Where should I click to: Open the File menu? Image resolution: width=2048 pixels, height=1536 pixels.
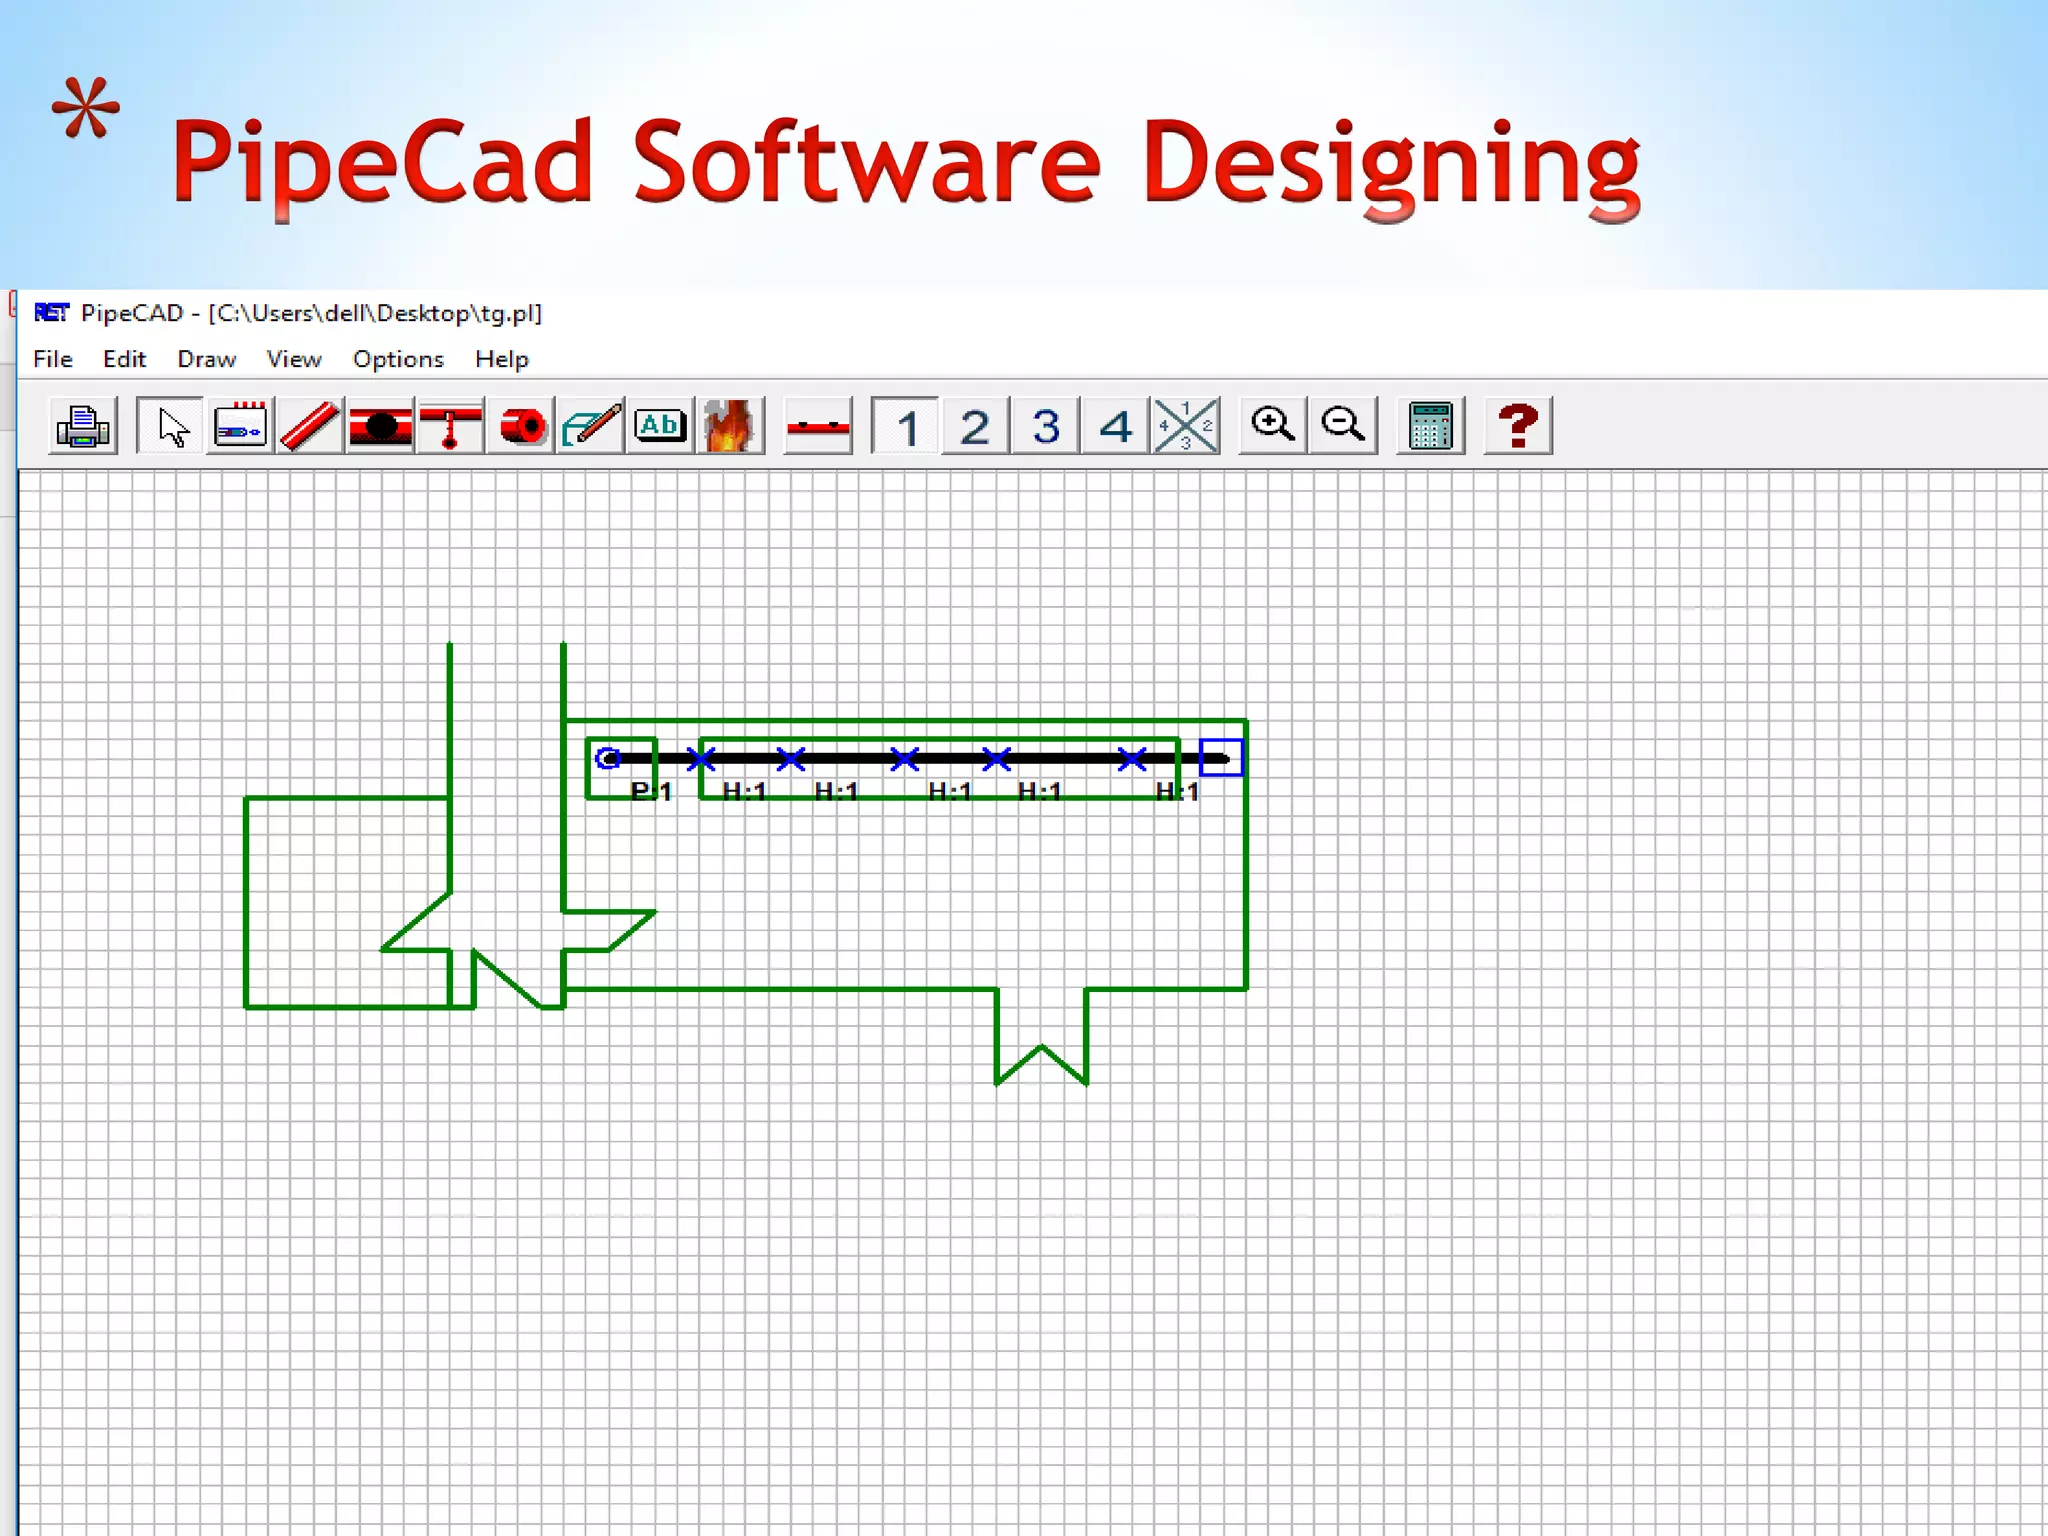click(52, 359)
